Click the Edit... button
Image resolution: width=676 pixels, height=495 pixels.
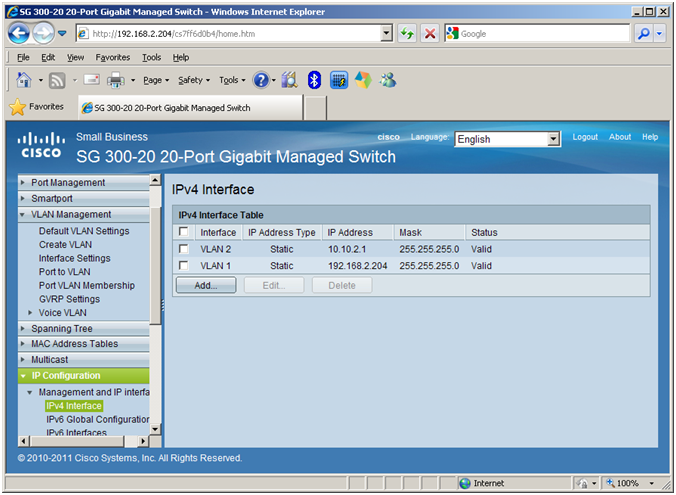point(274,285)
